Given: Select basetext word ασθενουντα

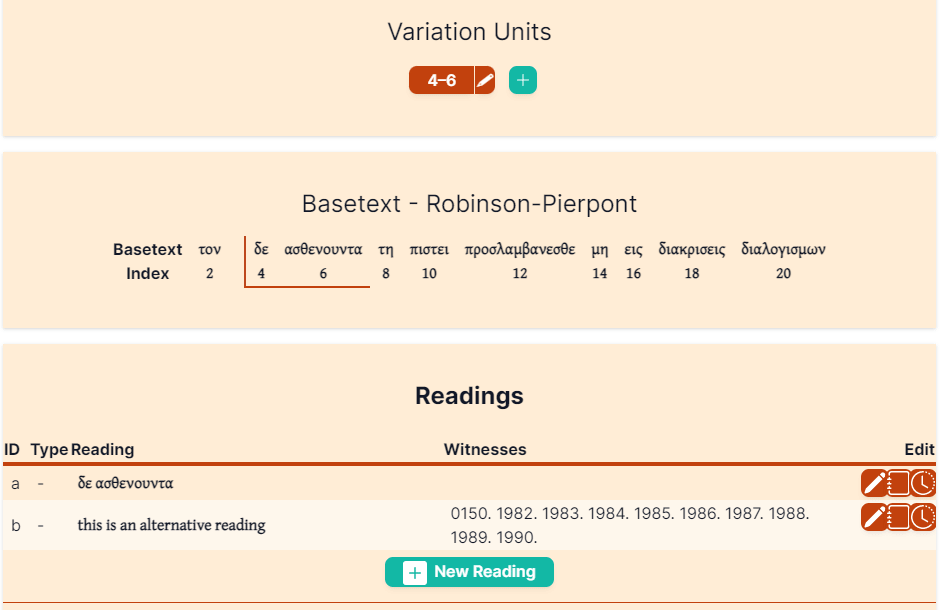Looking at the screenshot, I should tap(323, 249).
